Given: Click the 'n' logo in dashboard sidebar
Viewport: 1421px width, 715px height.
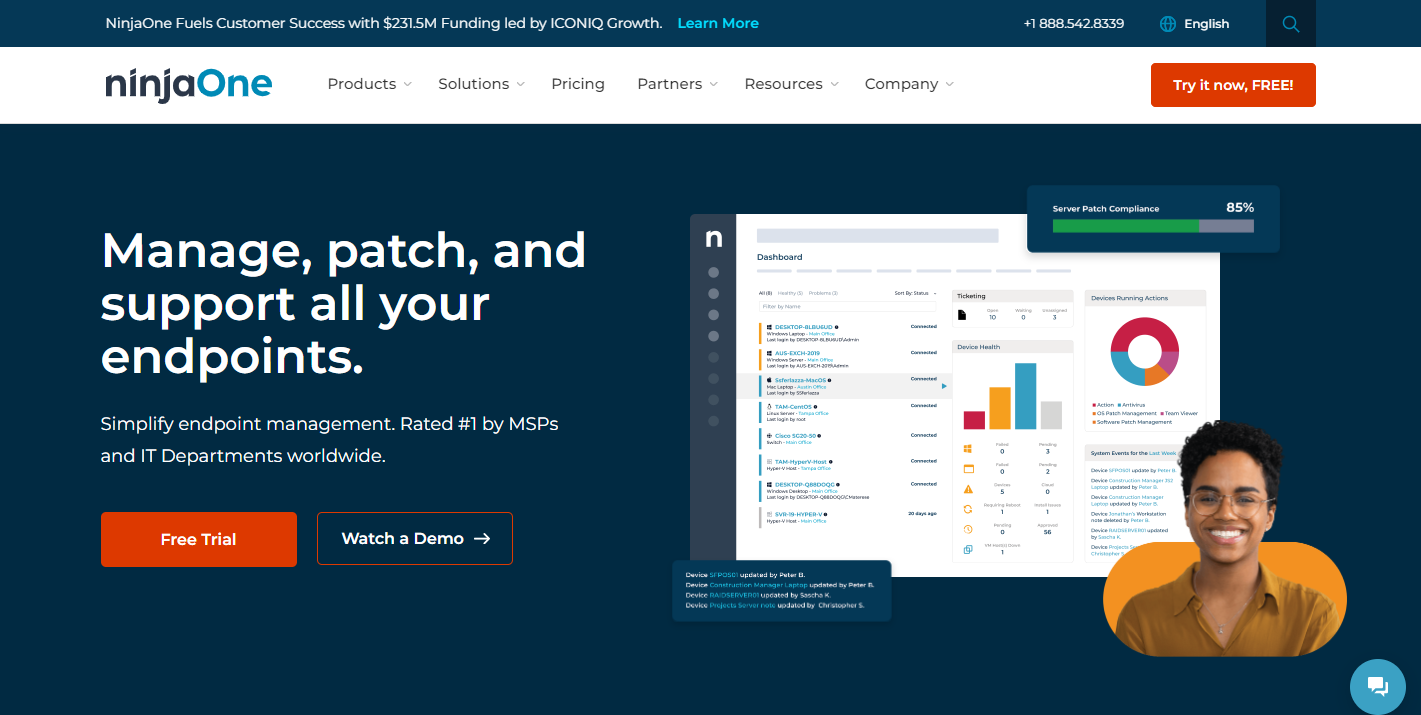Looking at the screenshot, I should coord(713,238).
